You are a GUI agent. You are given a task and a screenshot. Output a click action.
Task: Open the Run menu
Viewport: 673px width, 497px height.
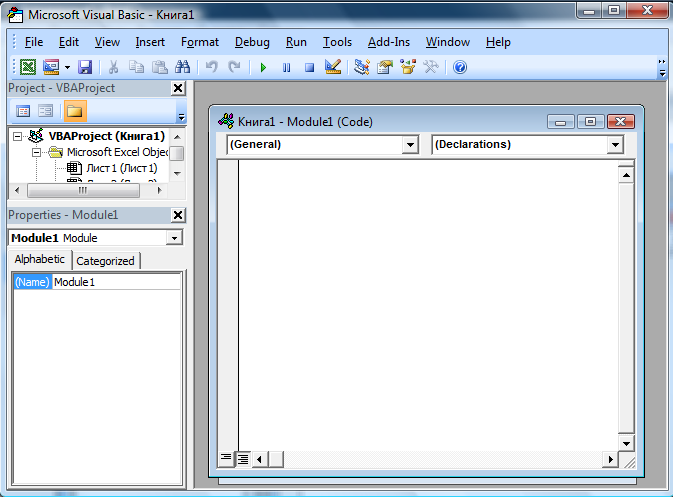(296, 42)
